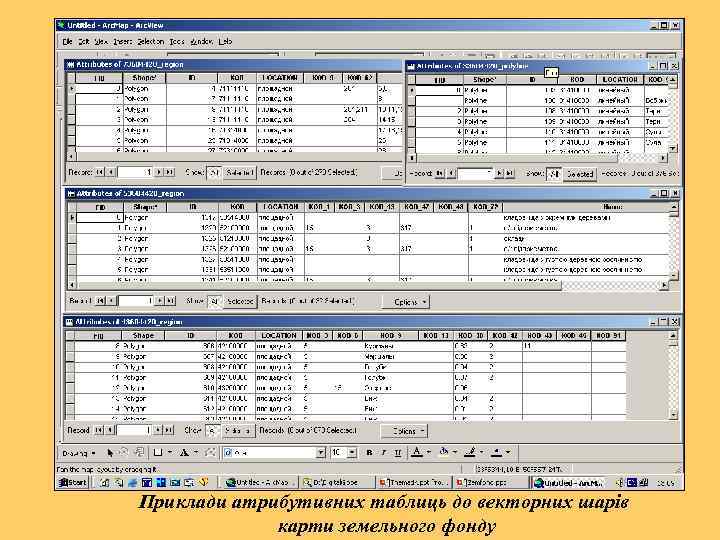Viewport: 720px width, 540px height.
Task: Select the New Rectangle drawing tool
Action: pyautogui.click(x=158, y=453)
